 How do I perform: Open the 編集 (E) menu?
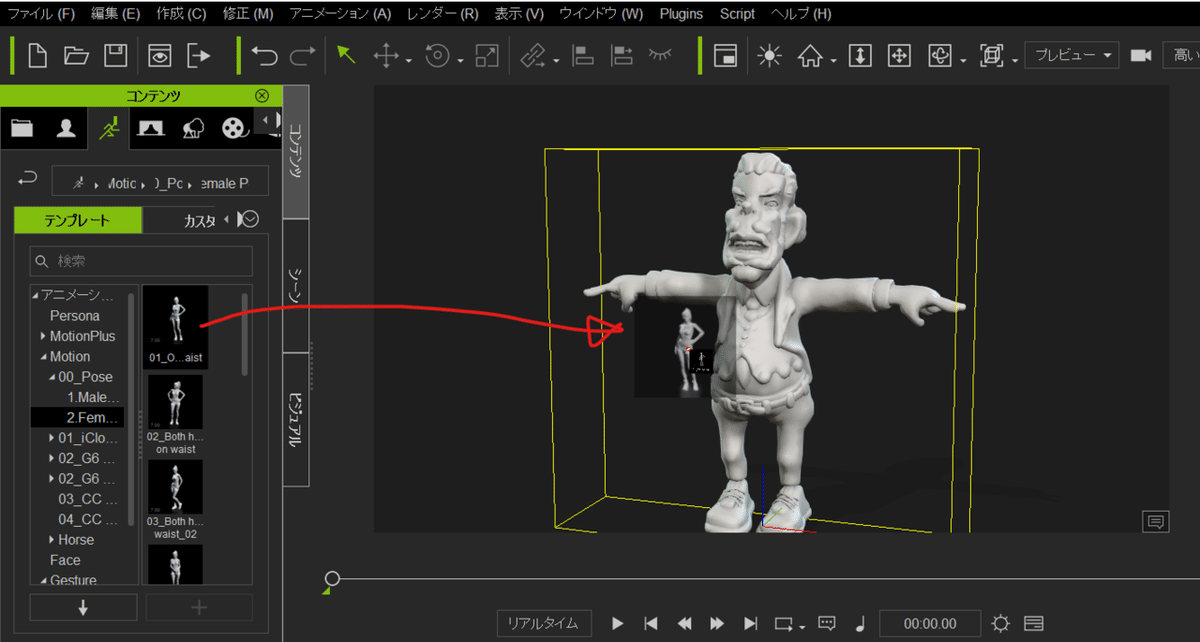[116, 14]
